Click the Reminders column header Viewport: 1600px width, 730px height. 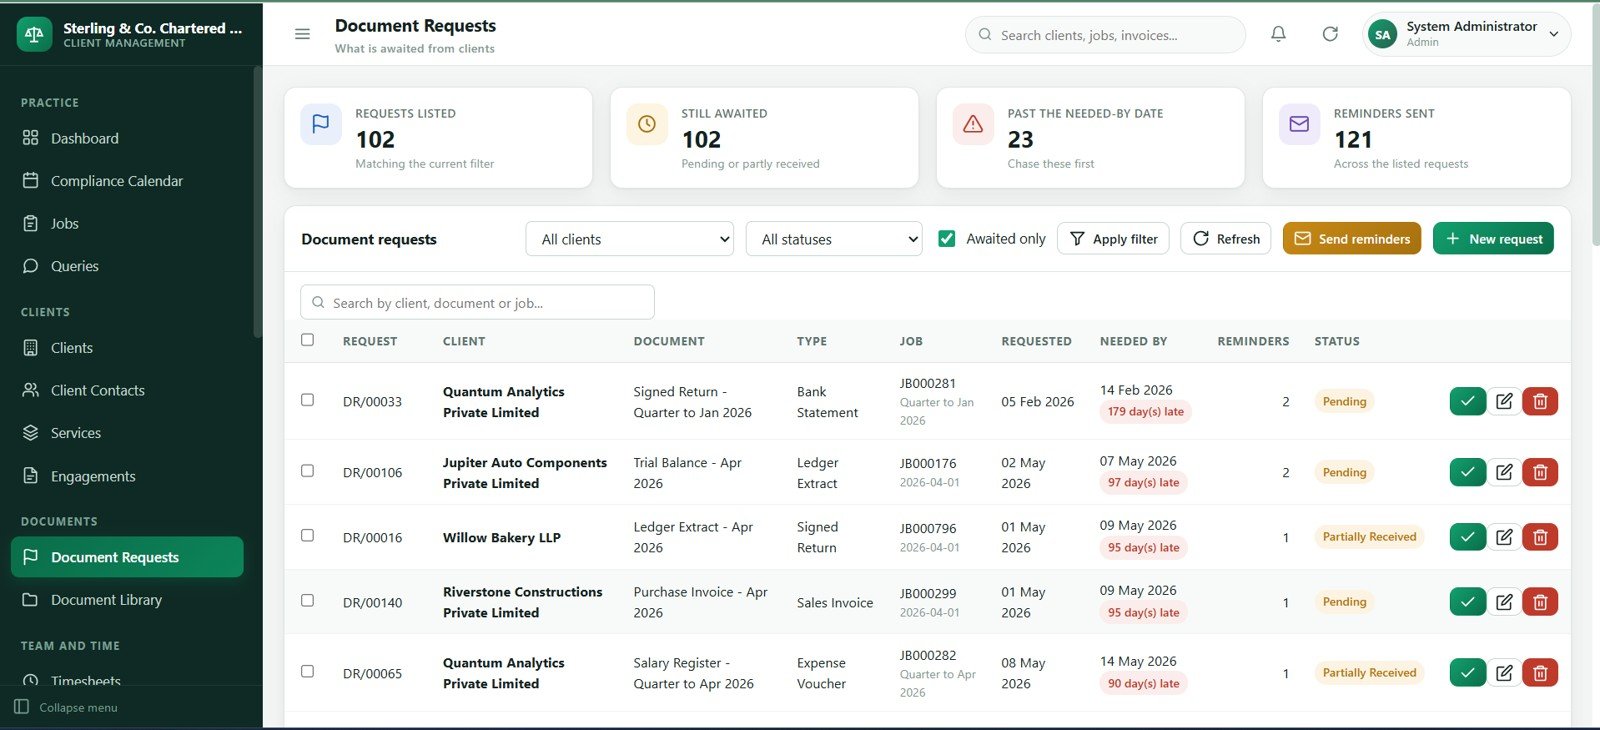point(1253,341)
